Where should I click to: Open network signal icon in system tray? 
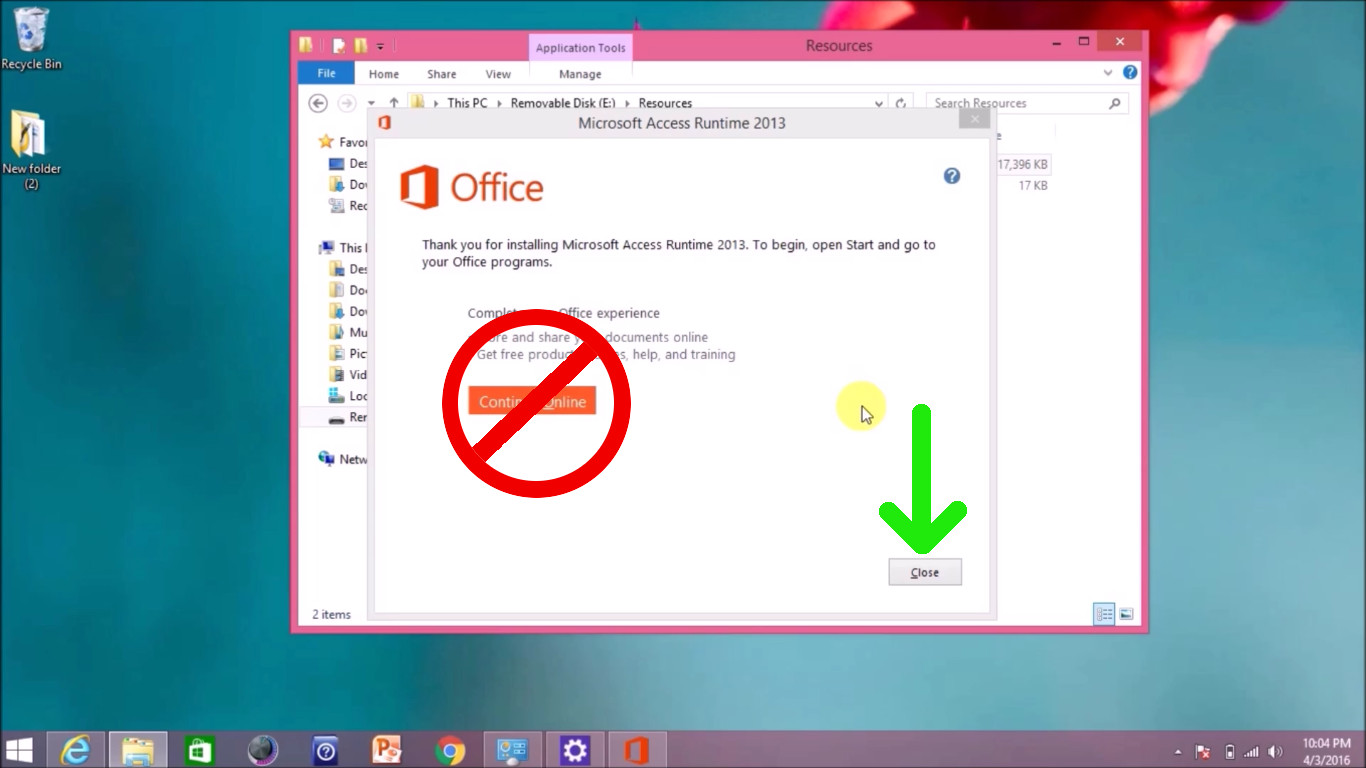tap(1251, 752)
